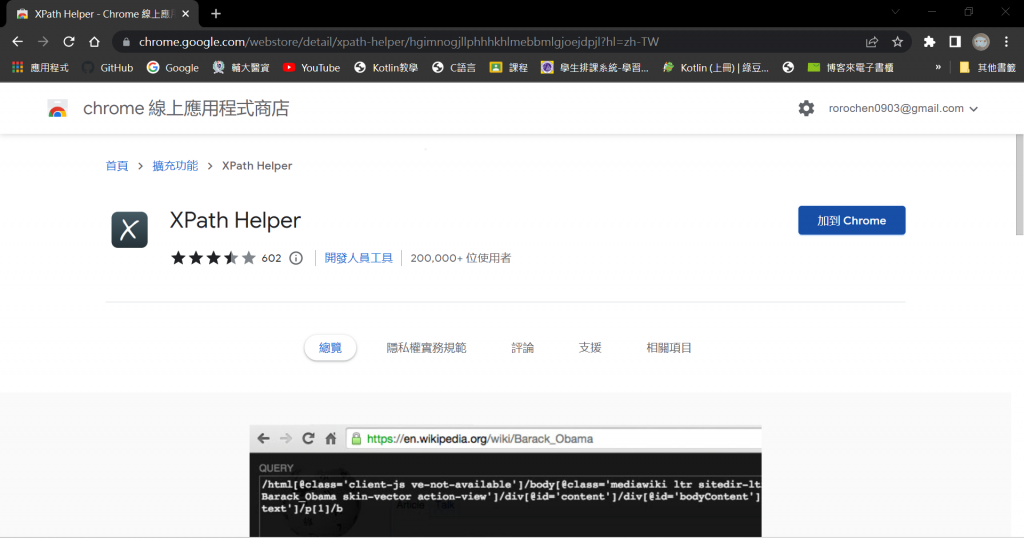Viewport: 1024px width, 538px height.
Task: Open the Chrome profile avatar
Action: pos(981,42)
